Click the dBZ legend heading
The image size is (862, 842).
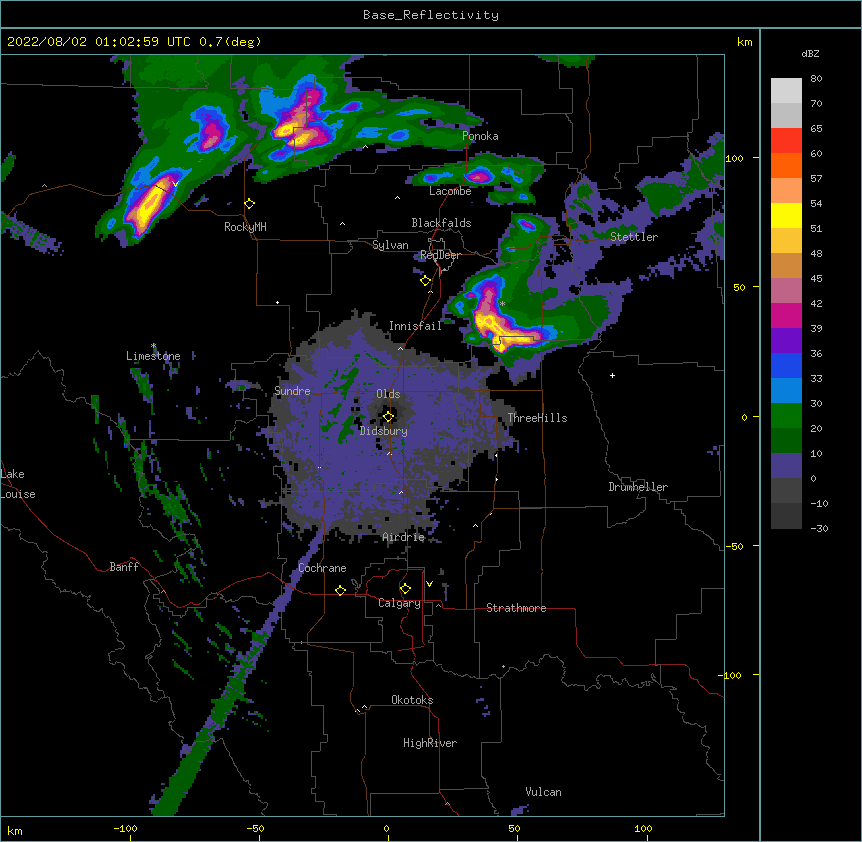(x=810, y=53)
